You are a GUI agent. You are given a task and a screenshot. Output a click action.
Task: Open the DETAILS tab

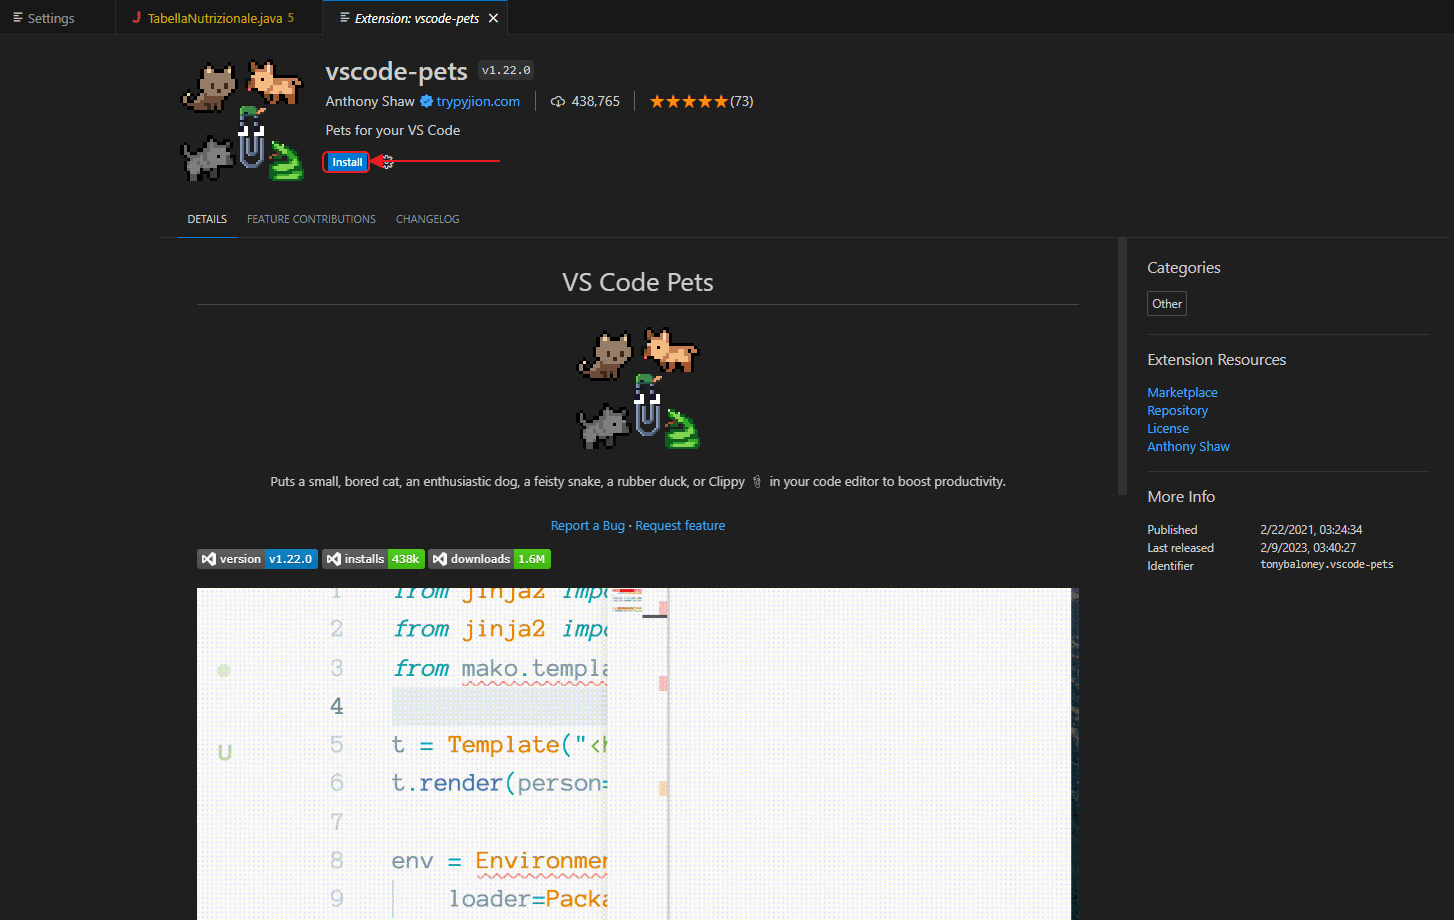tap(207, 219)
